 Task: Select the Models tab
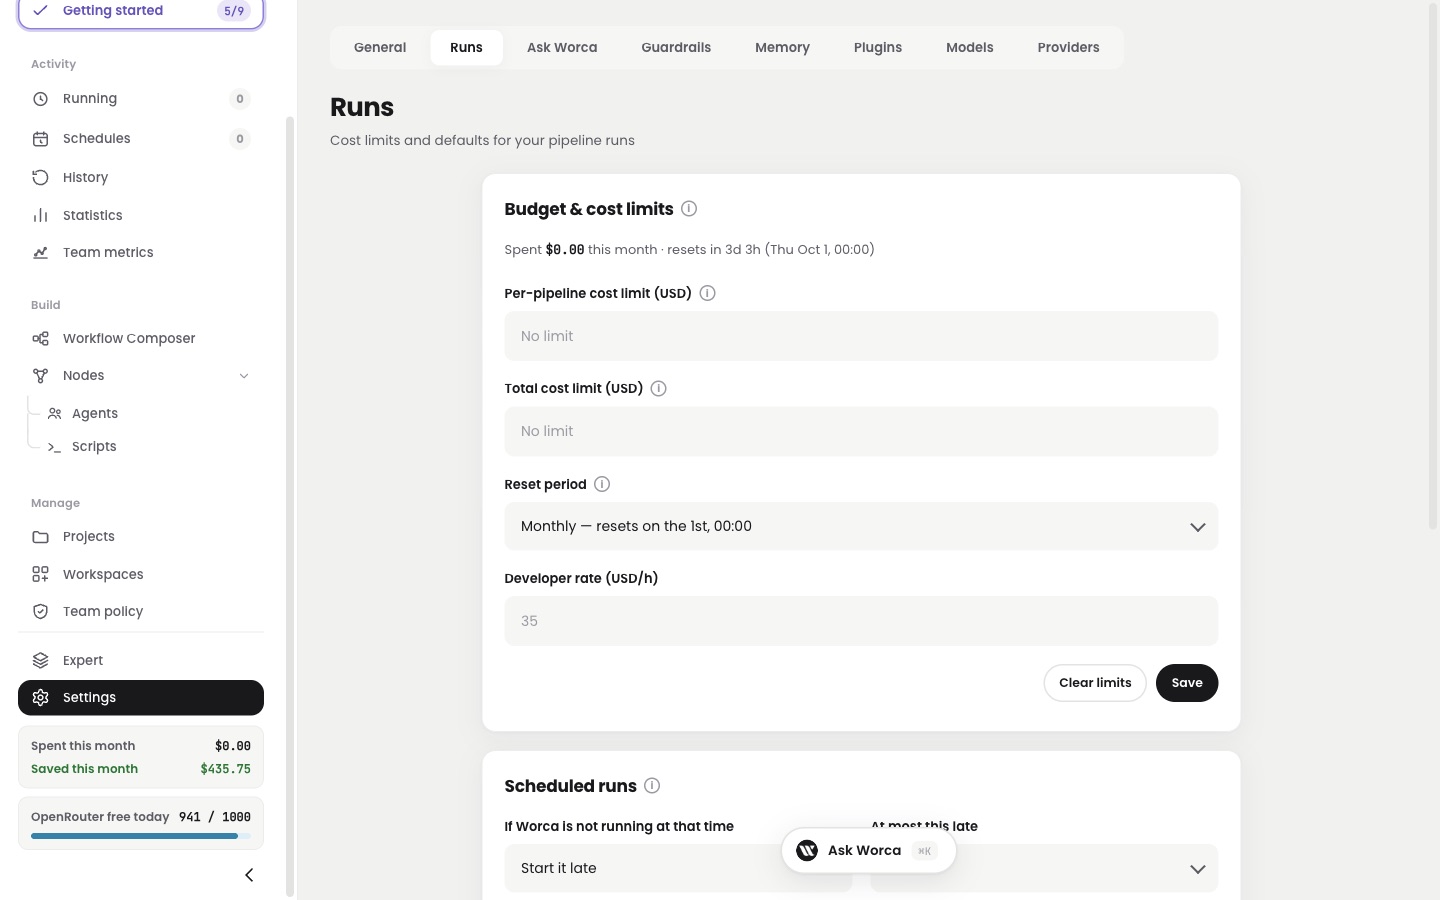click(x=970, y=48)
